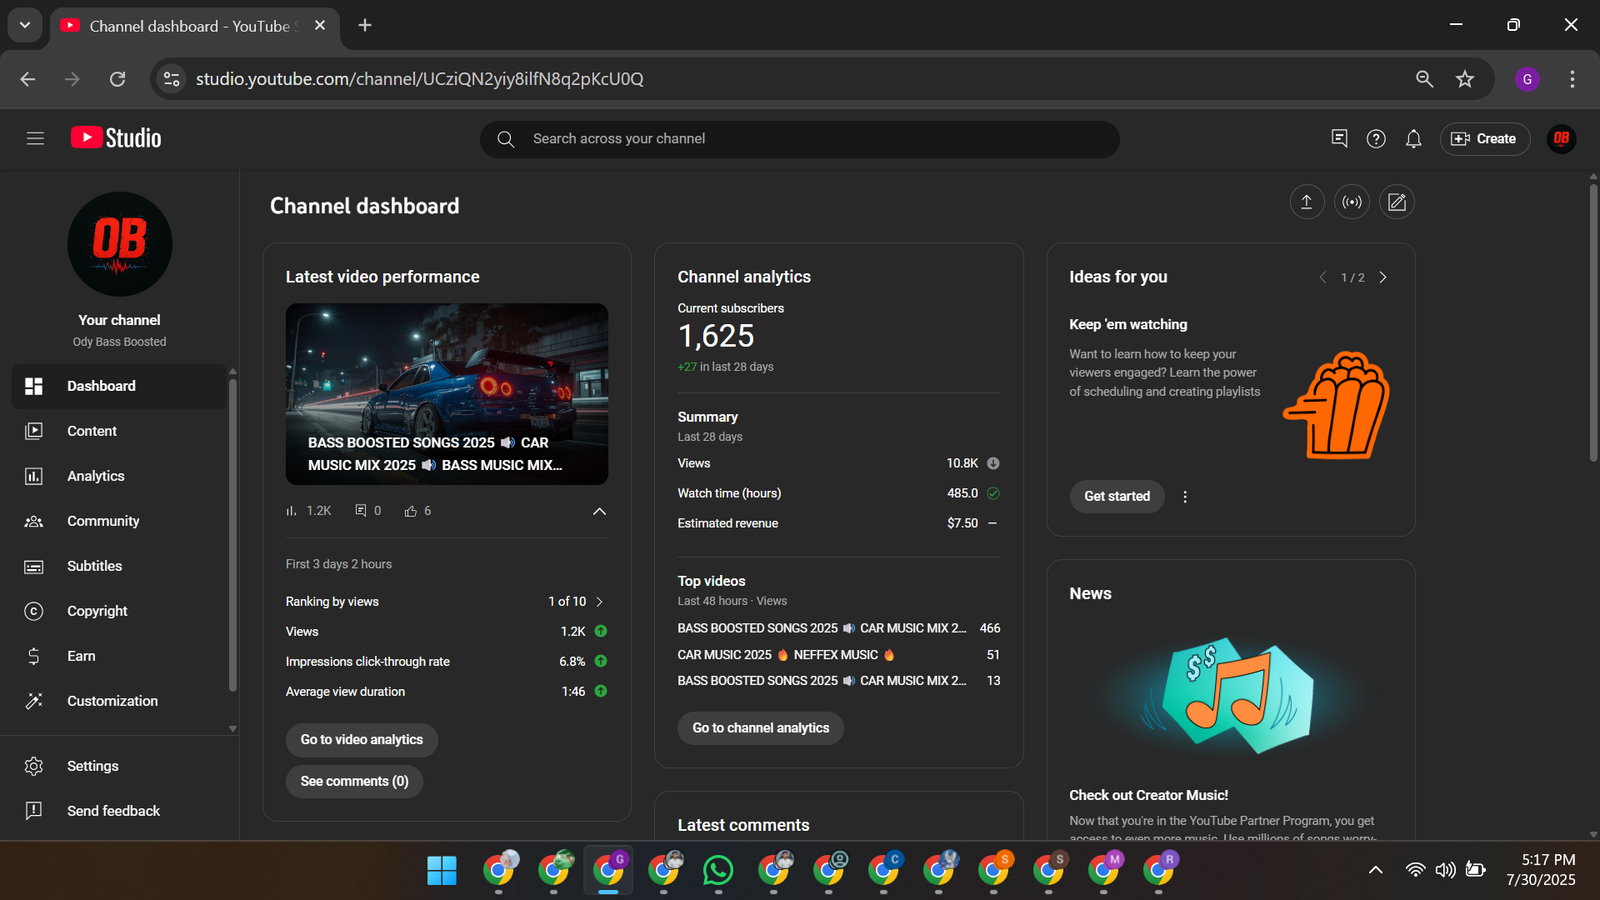Screen dimensions: 1600x900
Task: Click the latest video thumbnail
Action: [x=447, y=394]
